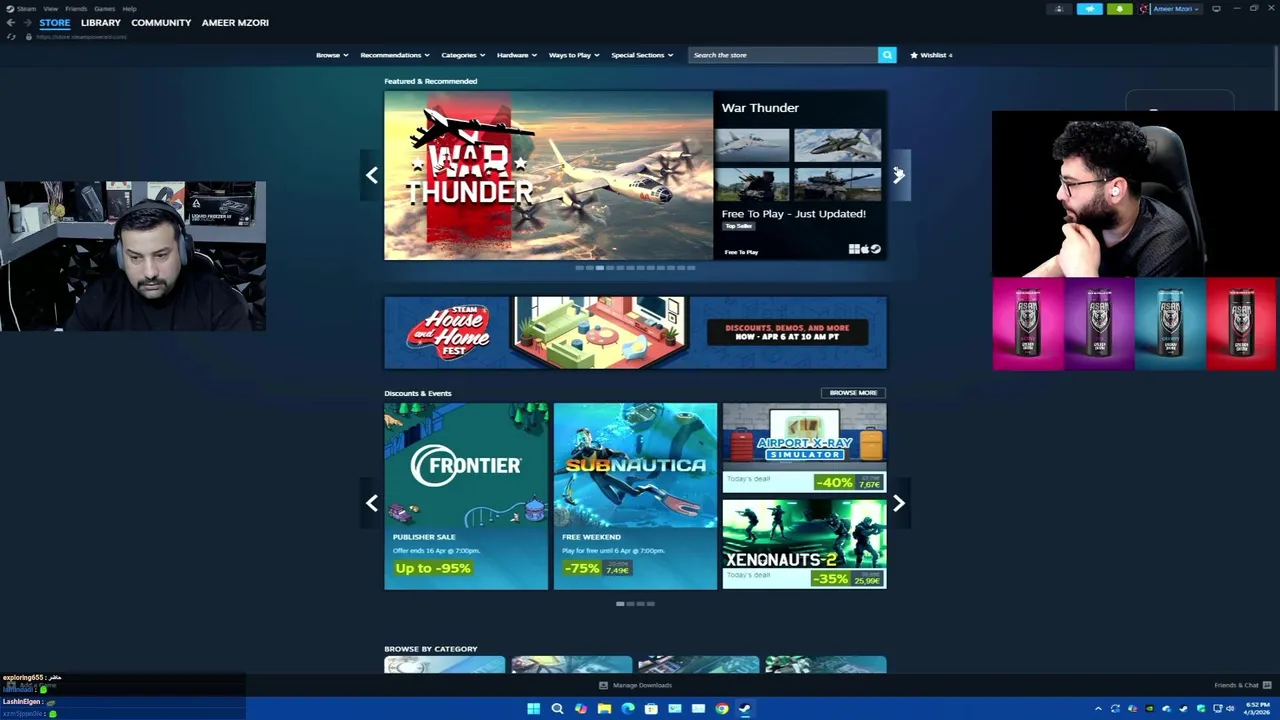Open the Airport X-Ray Simulator deal
The image size is (1280, 720).
click(x=804, y=448)
